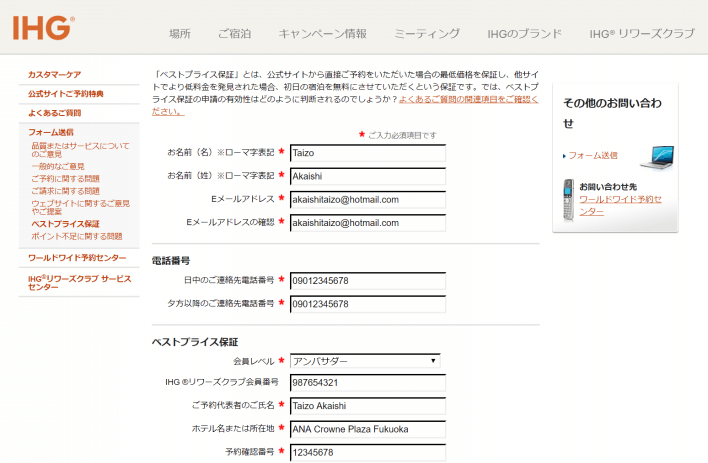This screenshot has width=708, height=463.
Task: Open 公式サイトご予約特典 in sidebar
Action: (66, 94)
